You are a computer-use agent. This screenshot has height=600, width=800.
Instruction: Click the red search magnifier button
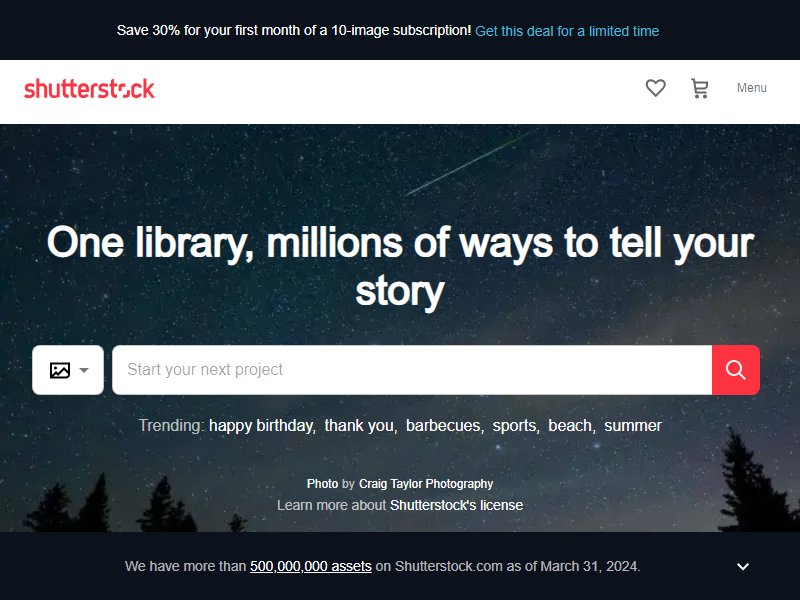point(735,370)
